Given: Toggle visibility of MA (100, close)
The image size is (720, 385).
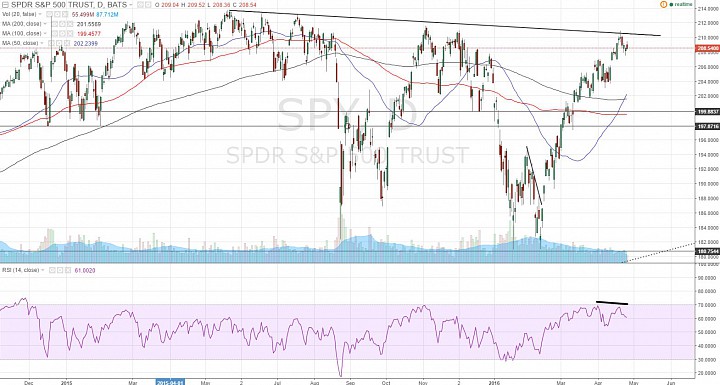Looking at the screenshot, I should click(x=55, y=34).
